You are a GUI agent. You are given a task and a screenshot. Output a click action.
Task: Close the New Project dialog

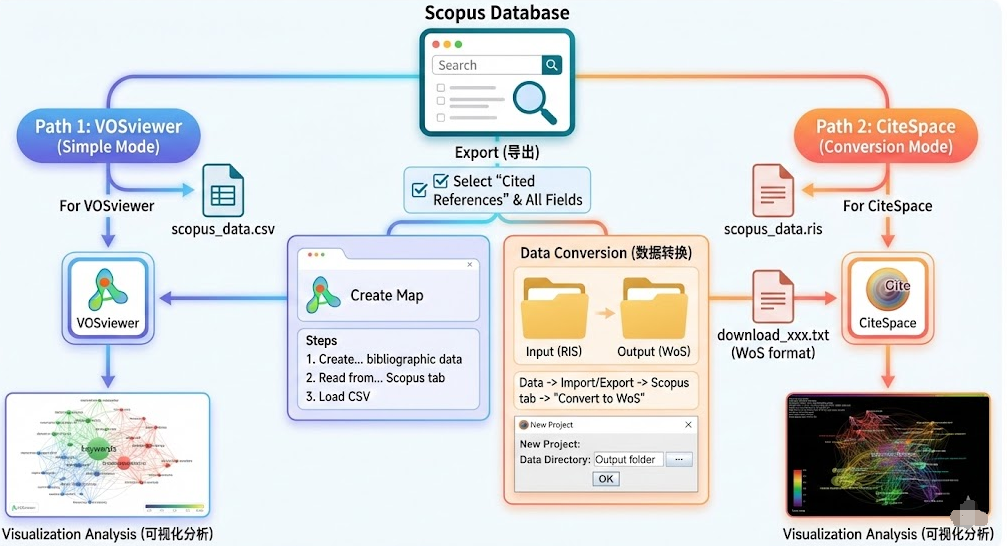pyautogui.click(x=687, y=425)
